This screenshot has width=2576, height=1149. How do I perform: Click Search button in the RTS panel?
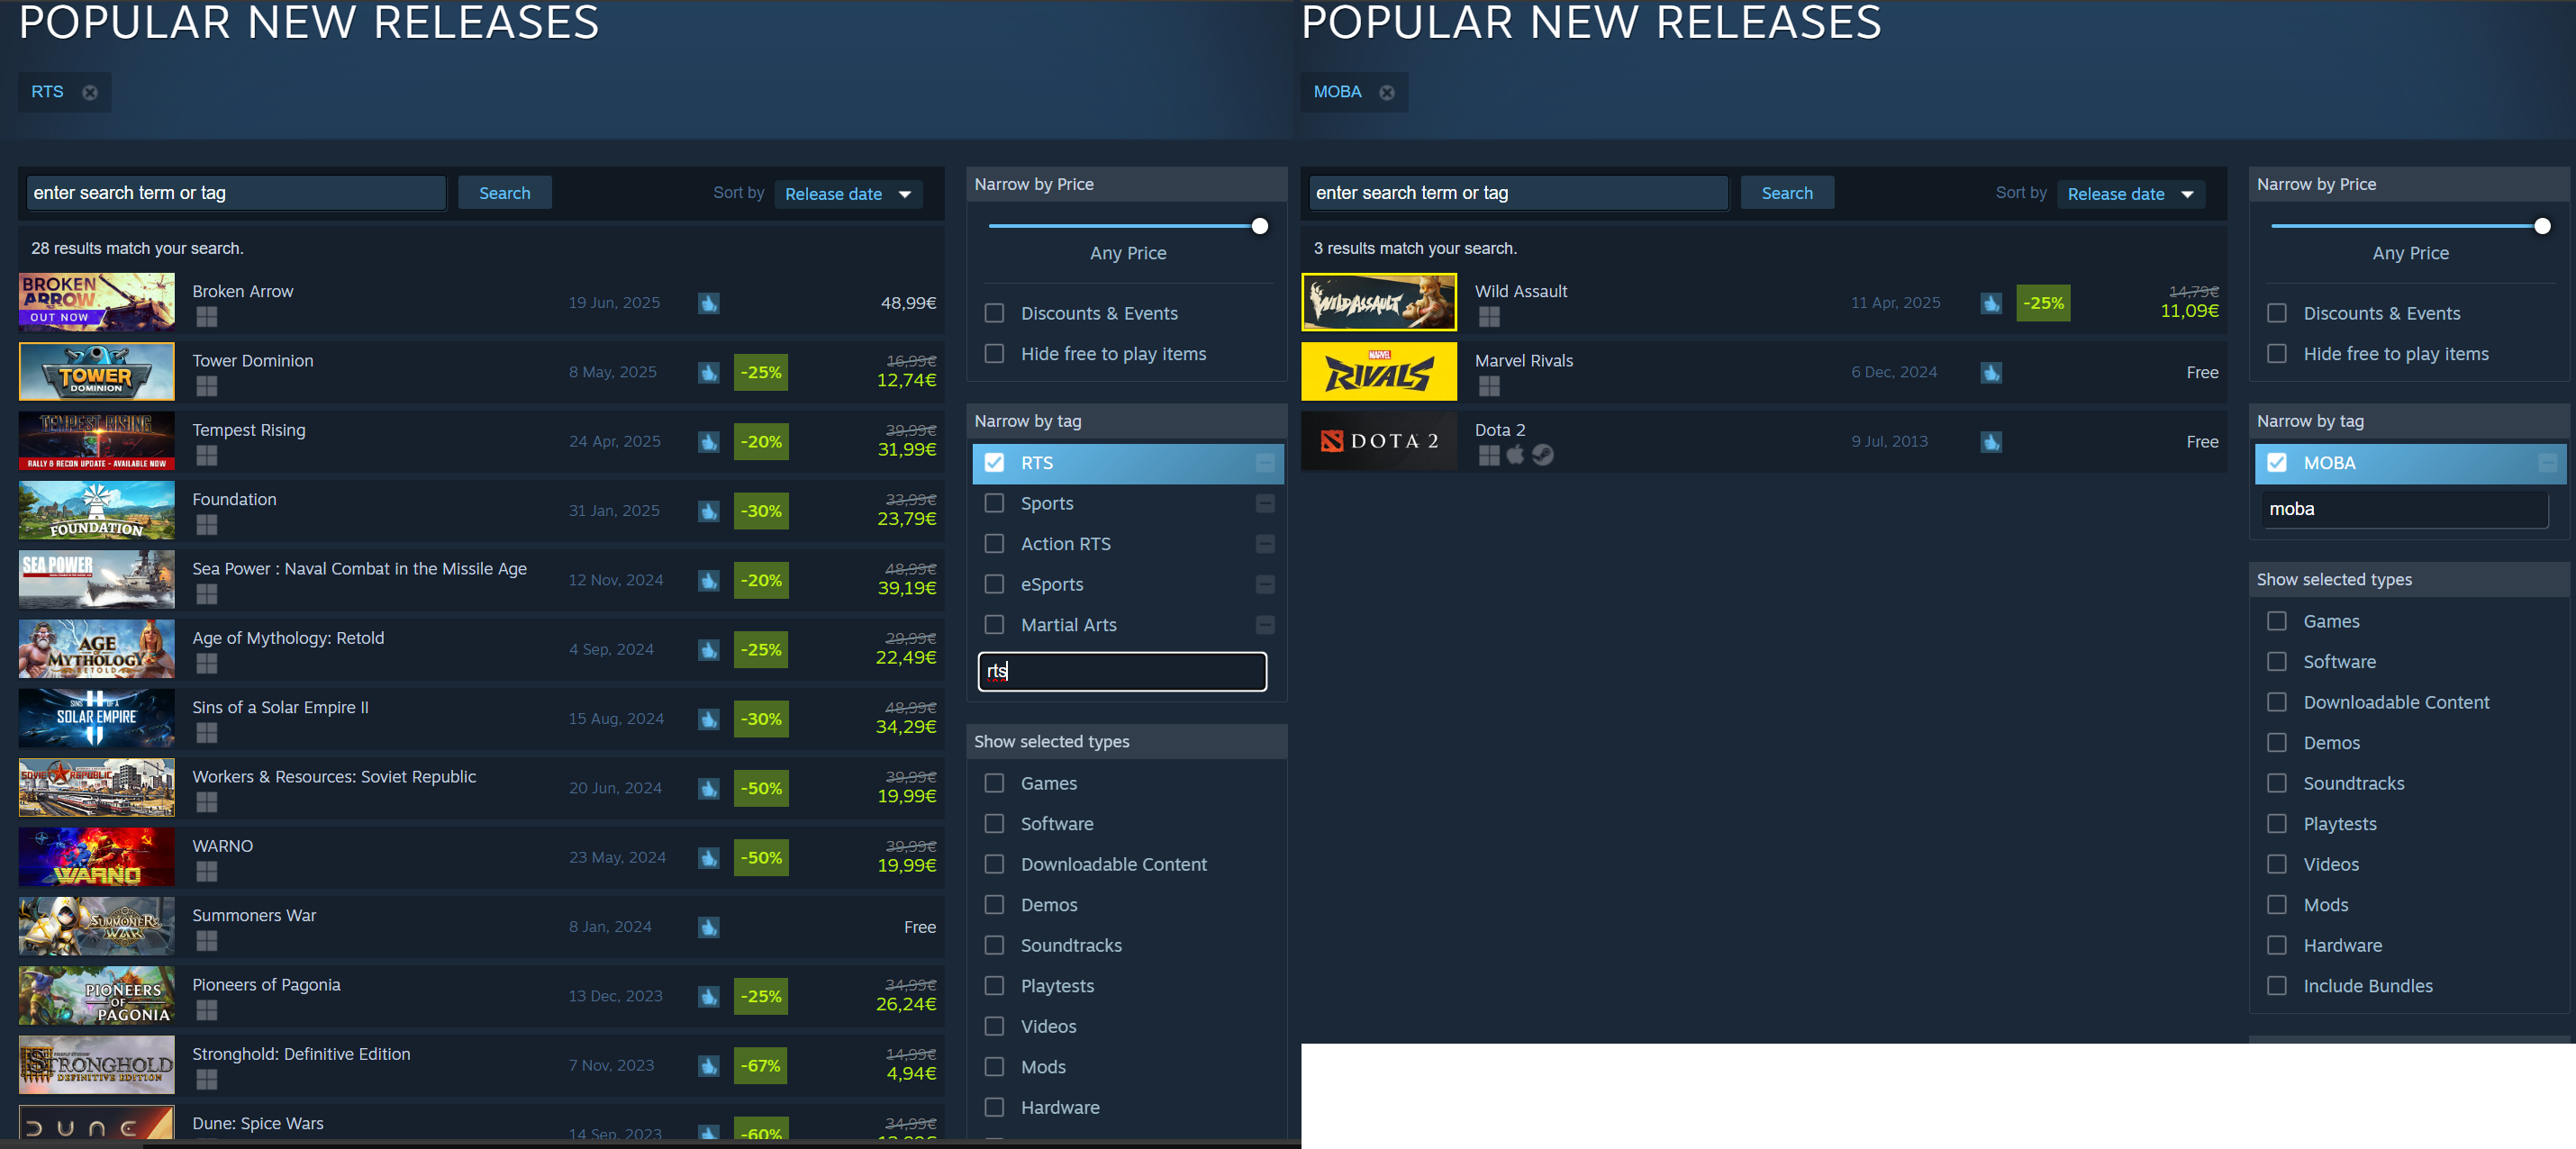pos(504,193)
